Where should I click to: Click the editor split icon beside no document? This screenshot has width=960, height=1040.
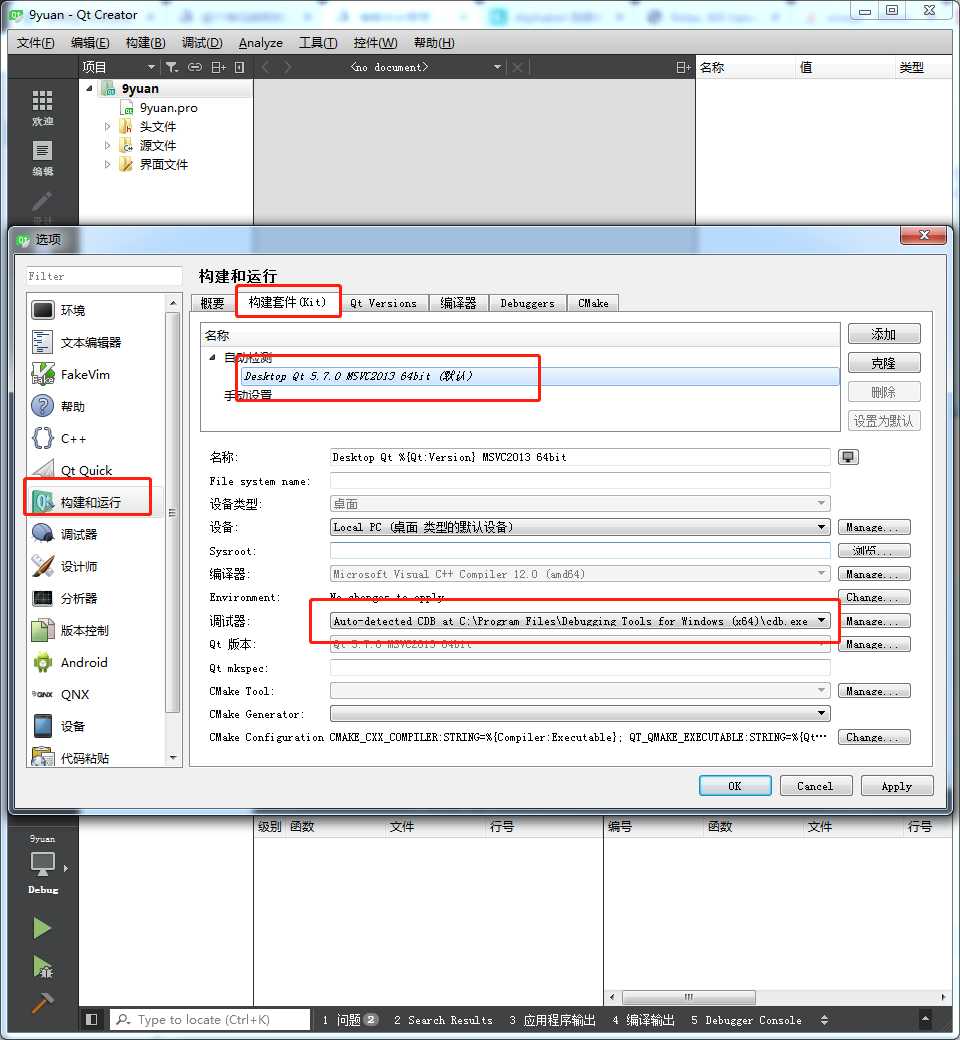[683, 67]
